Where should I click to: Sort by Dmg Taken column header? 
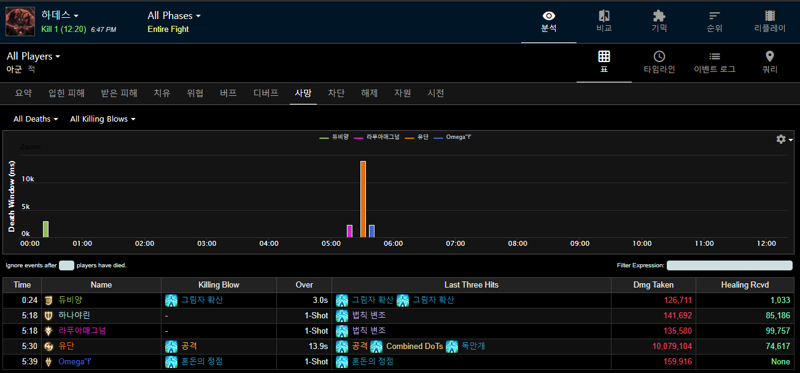(654, 285)
